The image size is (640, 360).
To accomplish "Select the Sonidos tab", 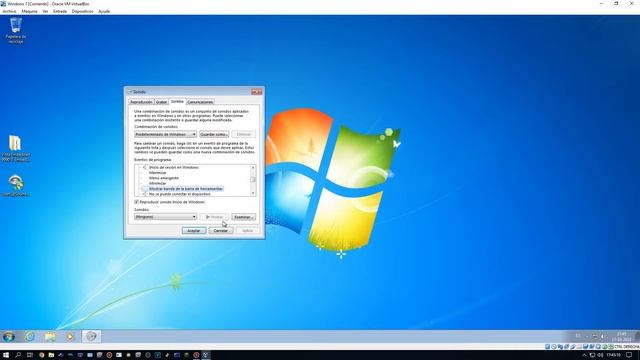I will click(x=177, y=101).
